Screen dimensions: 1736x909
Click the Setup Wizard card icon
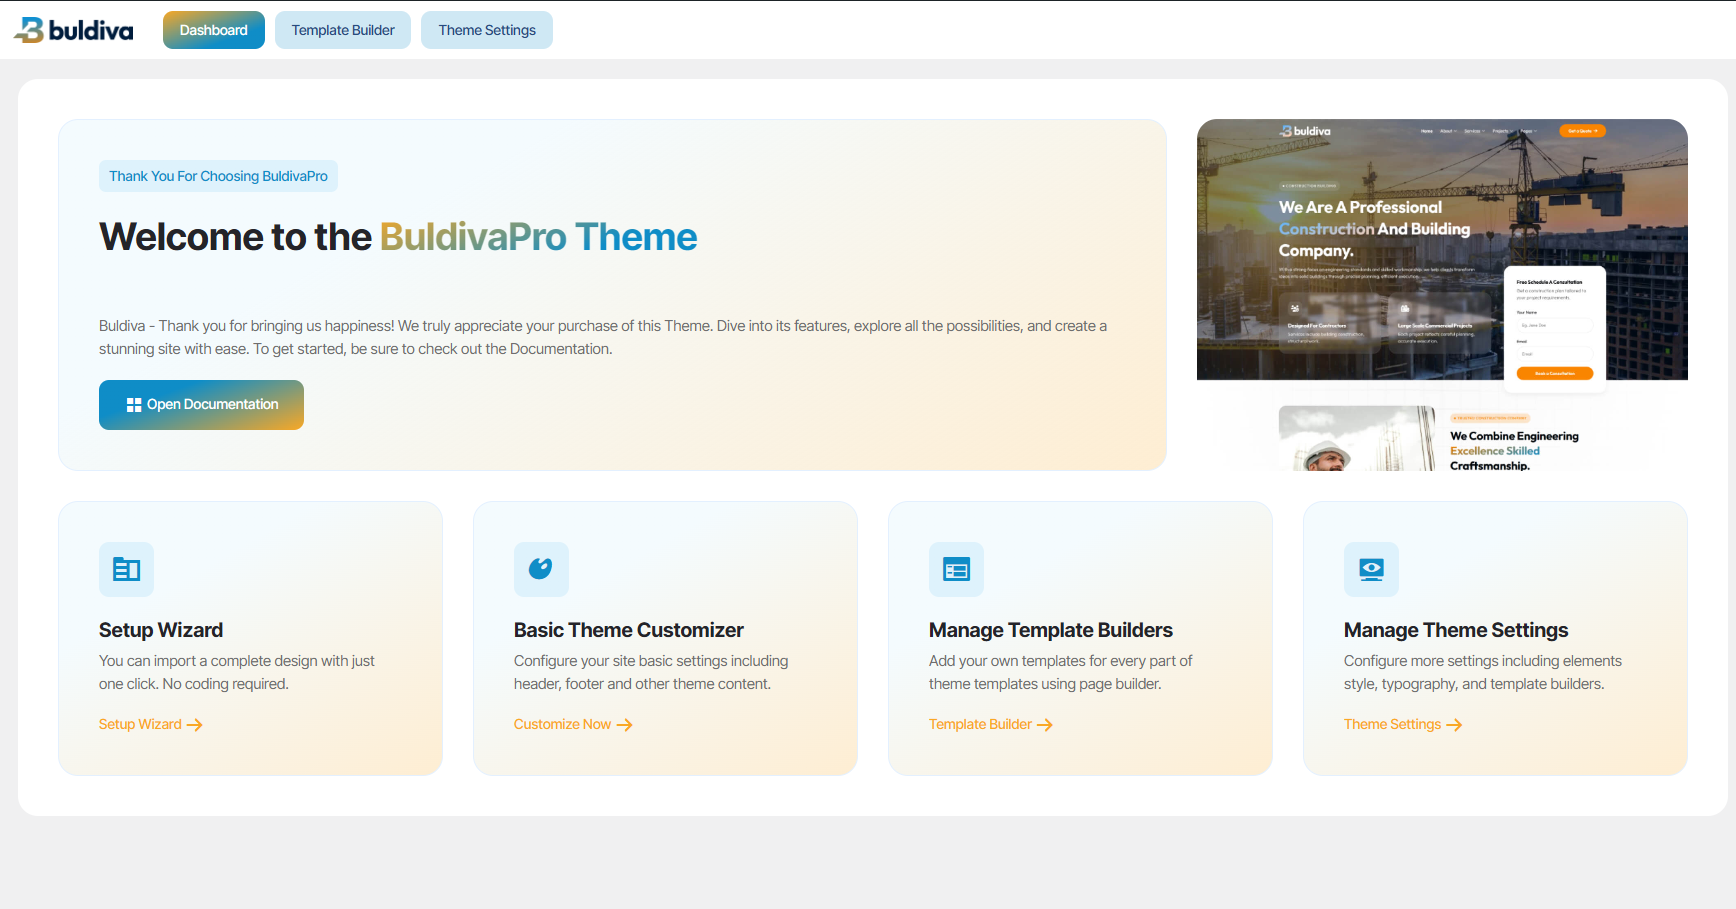click(x=126, y=569)
